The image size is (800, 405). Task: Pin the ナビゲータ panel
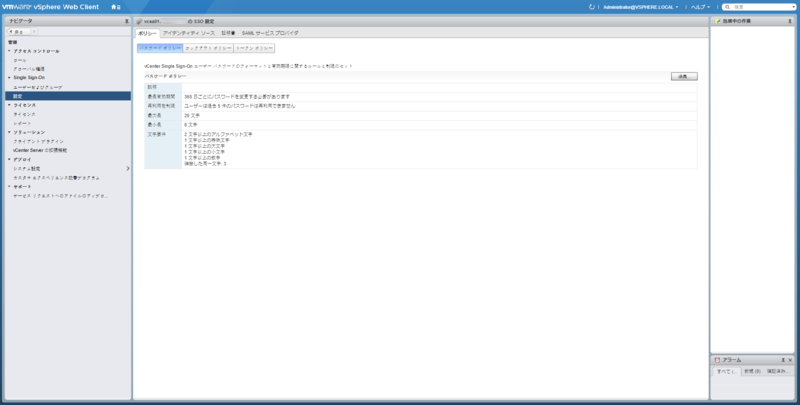coord(127,21)
